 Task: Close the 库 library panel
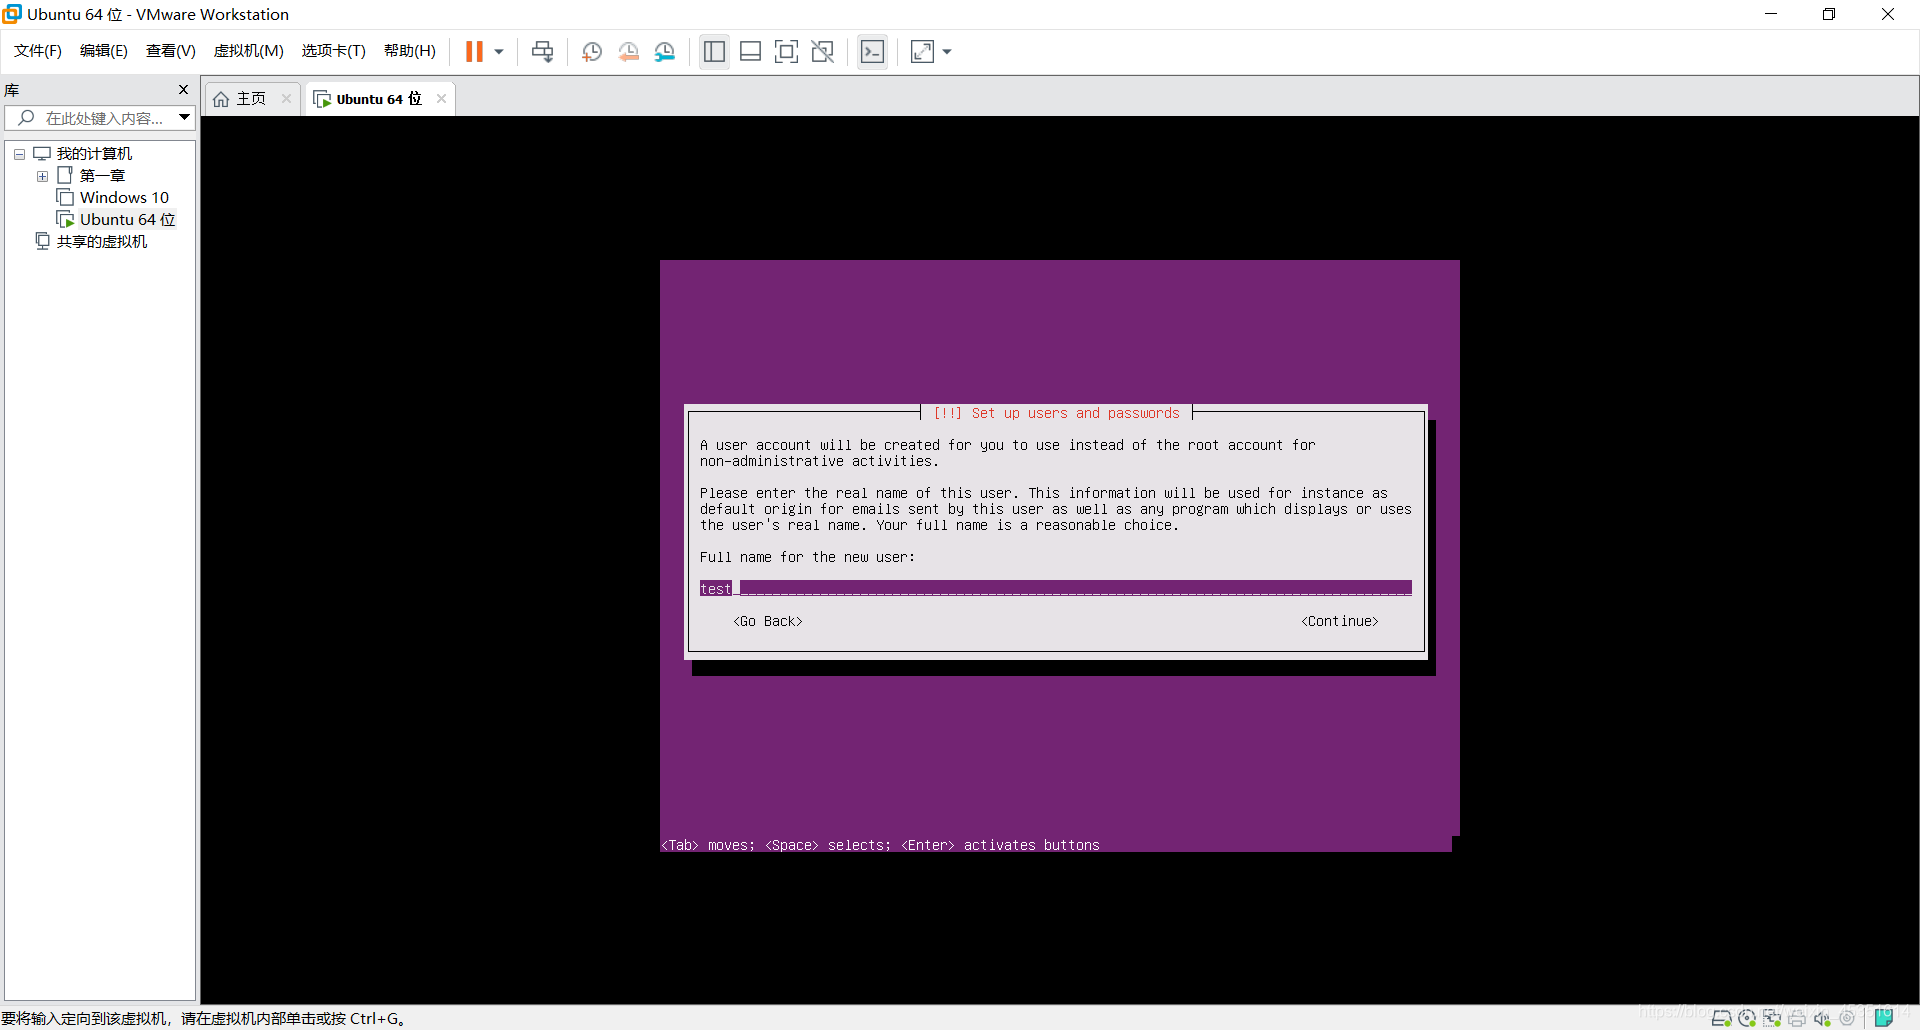tap(183, 90)
